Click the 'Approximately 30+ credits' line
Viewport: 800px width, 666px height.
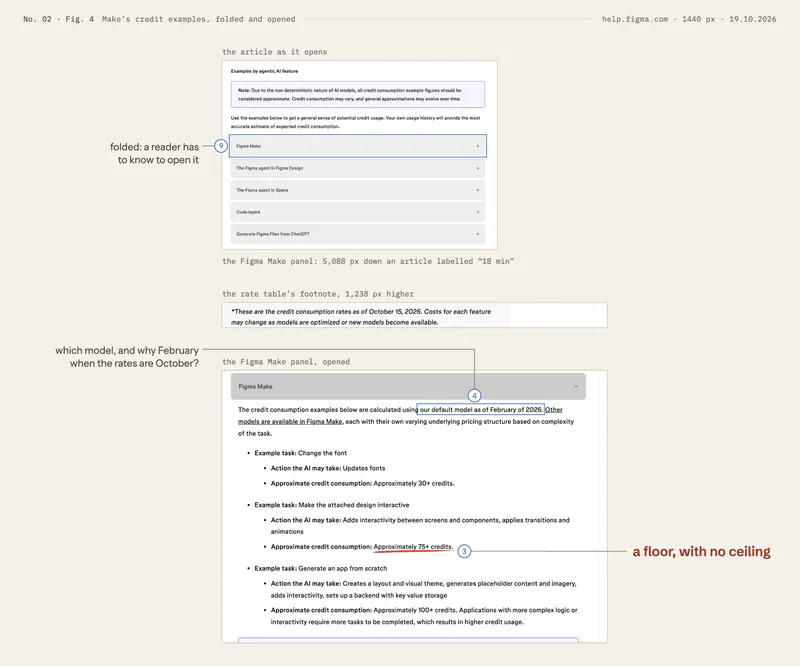coord(362,483)
